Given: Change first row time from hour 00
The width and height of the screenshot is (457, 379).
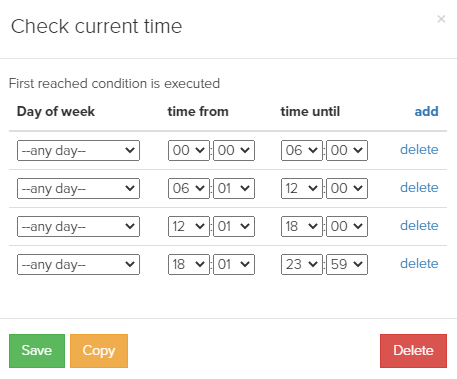Looking at the screenshot, I should pos(189,150).
